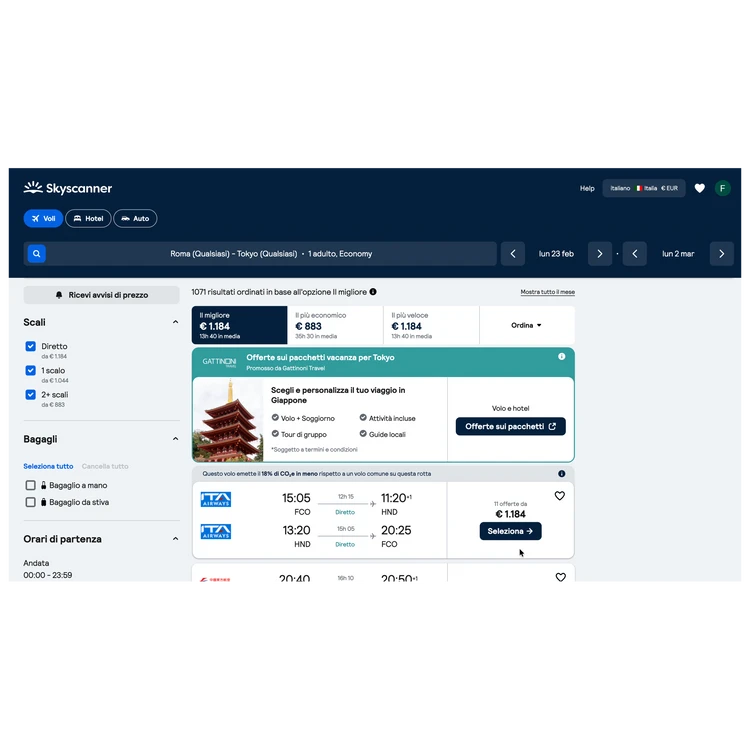Select Il migliore sorting tab
This screenshot has width=750, height=750.
point(240,325)
